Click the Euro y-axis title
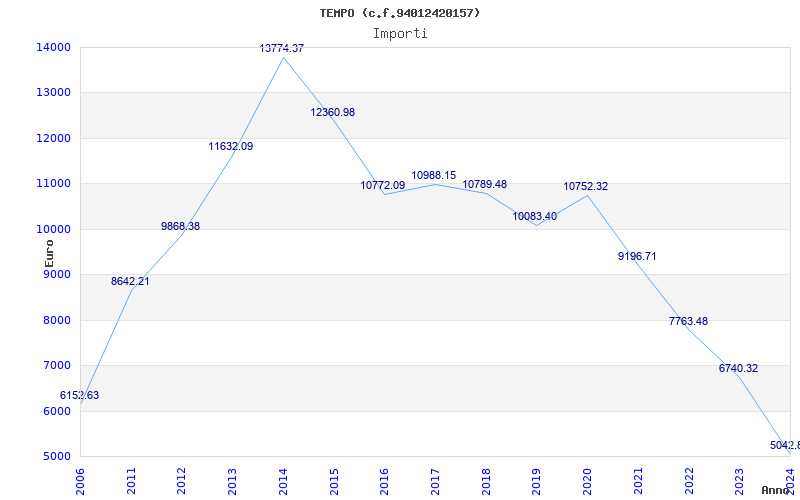 coord(49,254)
